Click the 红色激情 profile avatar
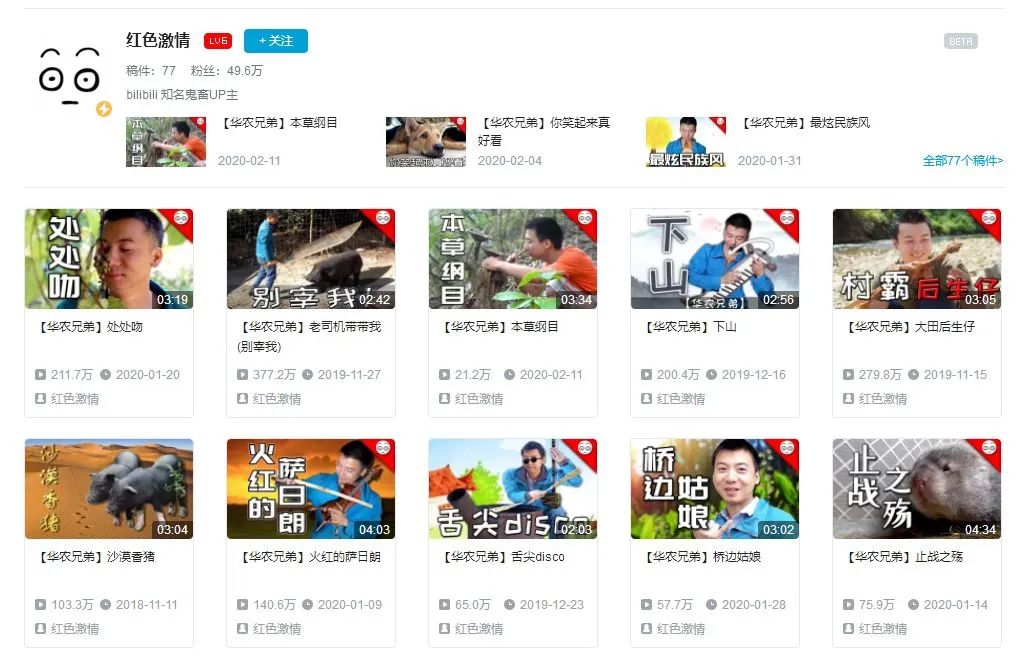This screenshot has height=658, width=1016. pos(70,76)
